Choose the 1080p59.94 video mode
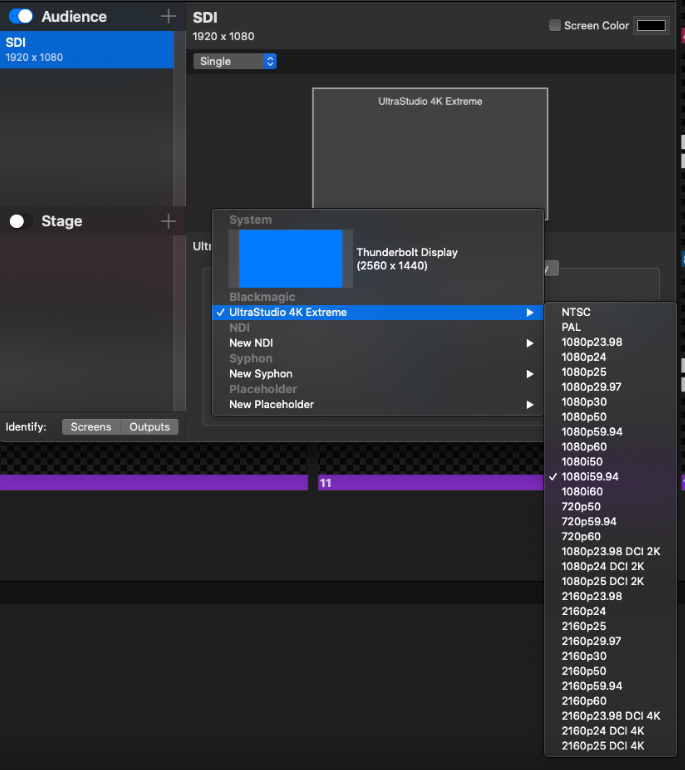 [x=590, y=432]
